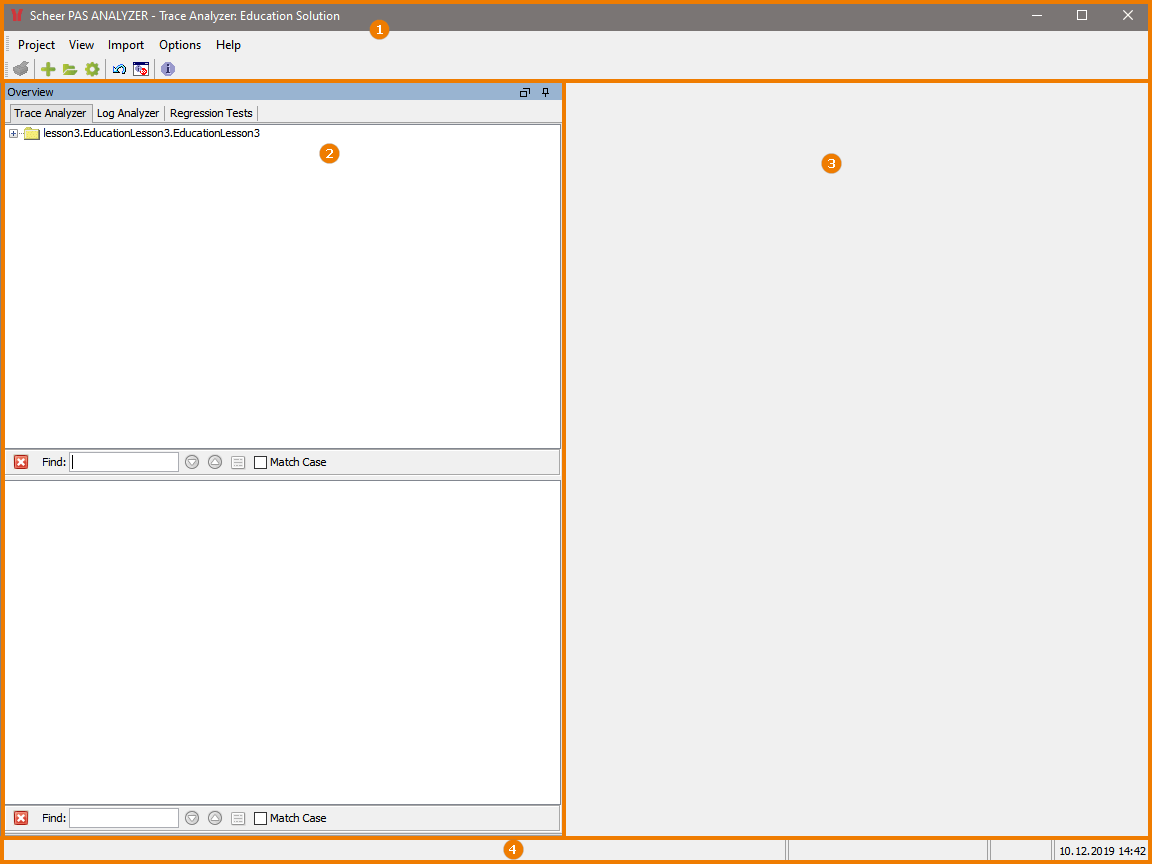The width and height of the screenshot is (1152, 864).
Task: Undock the Overview panel with the float icon
Action: click(524, 91)
